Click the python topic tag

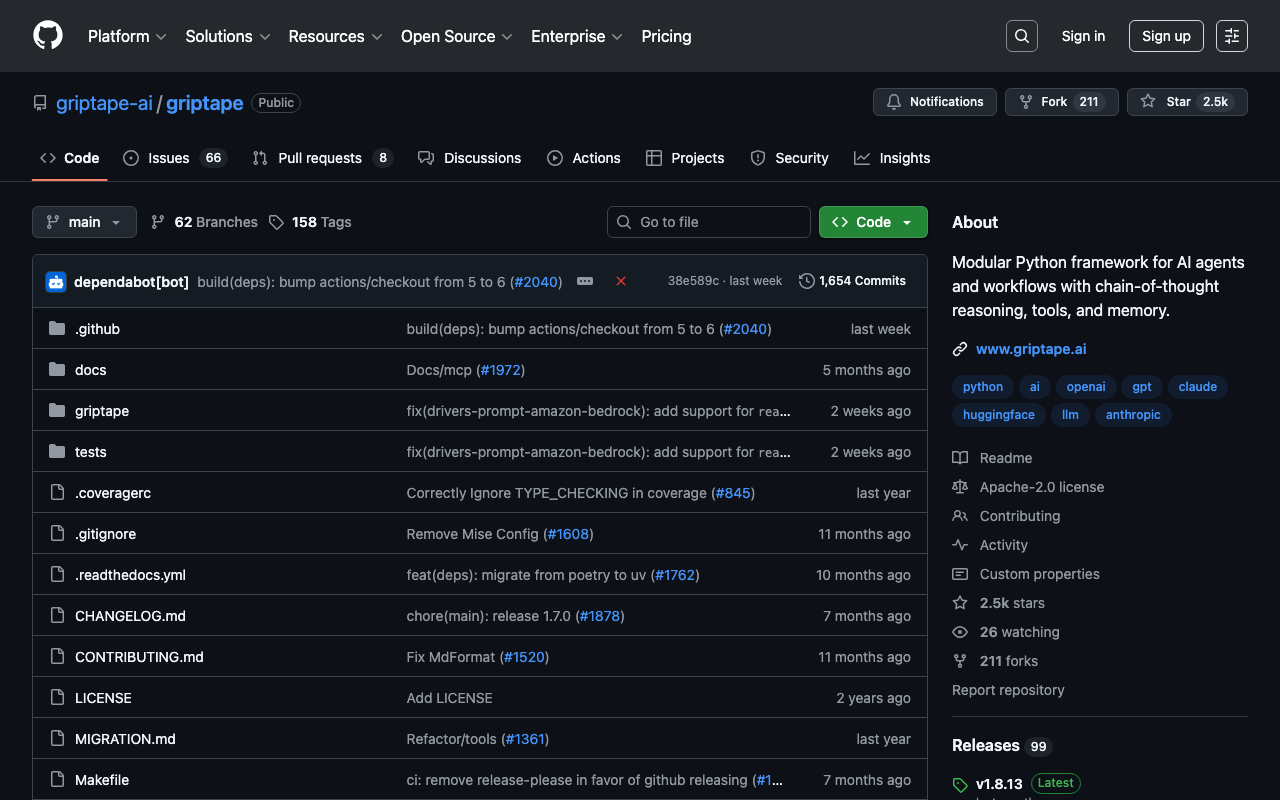982,387
